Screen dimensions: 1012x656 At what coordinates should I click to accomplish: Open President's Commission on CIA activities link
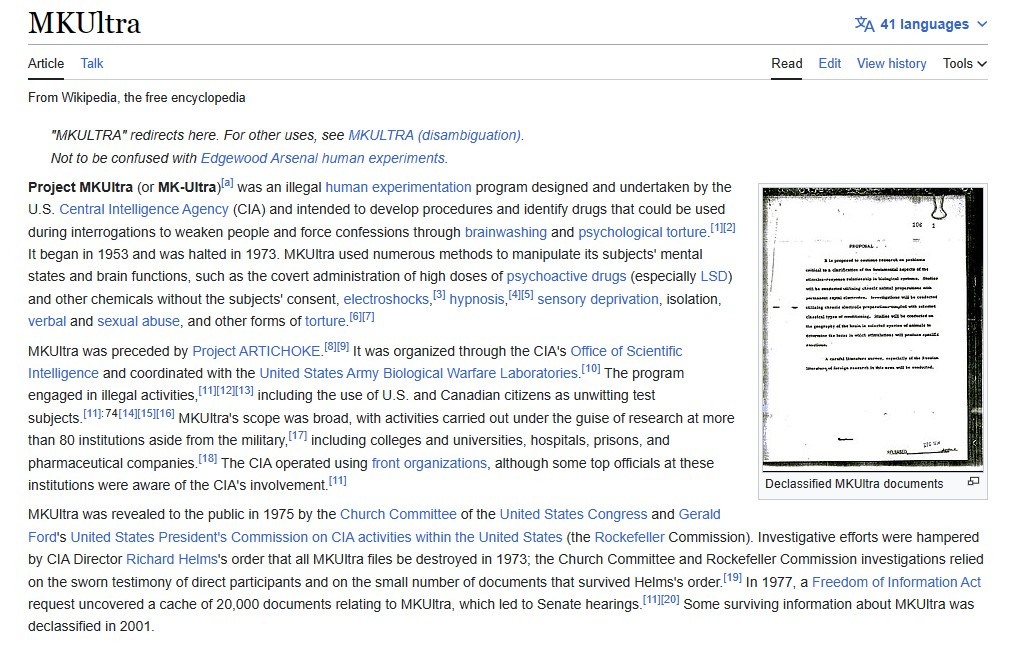pyautogui.click(x=316, y=537)
